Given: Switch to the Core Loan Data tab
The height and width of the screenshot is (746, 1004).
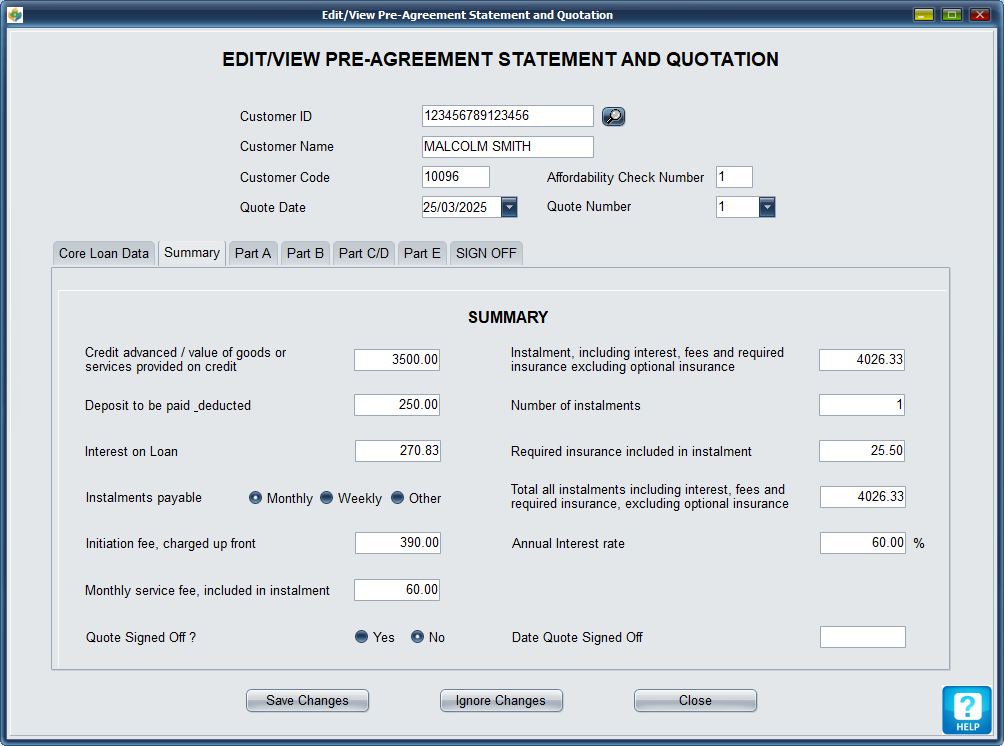Looking at the screenshot, I should pyautogui.click(x=104, y=253).
